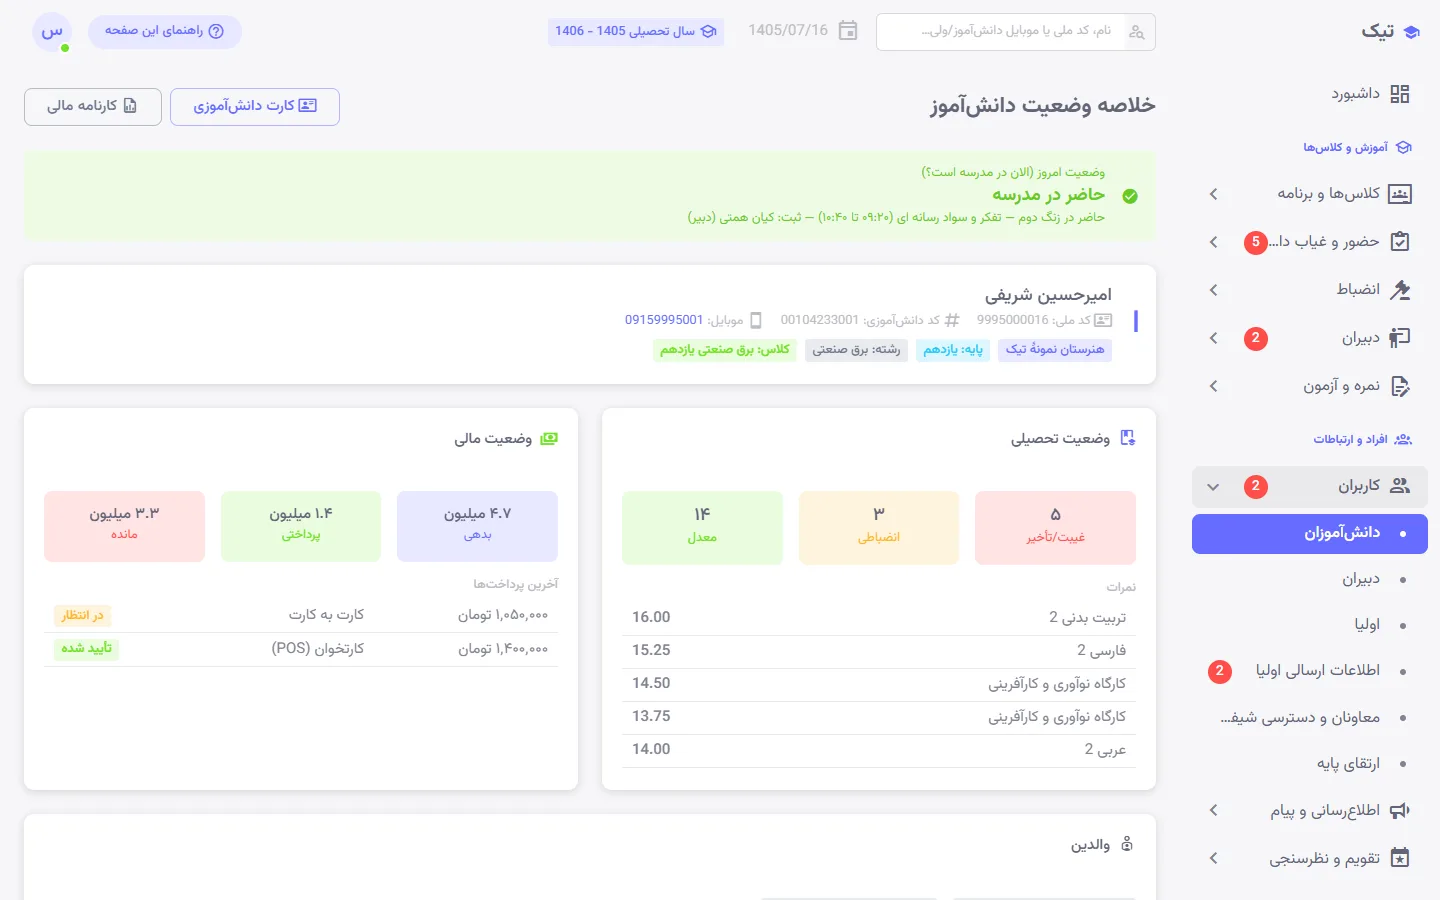
Task: Click the calendar icon beside date 1405/07/16
Action: 848,31
